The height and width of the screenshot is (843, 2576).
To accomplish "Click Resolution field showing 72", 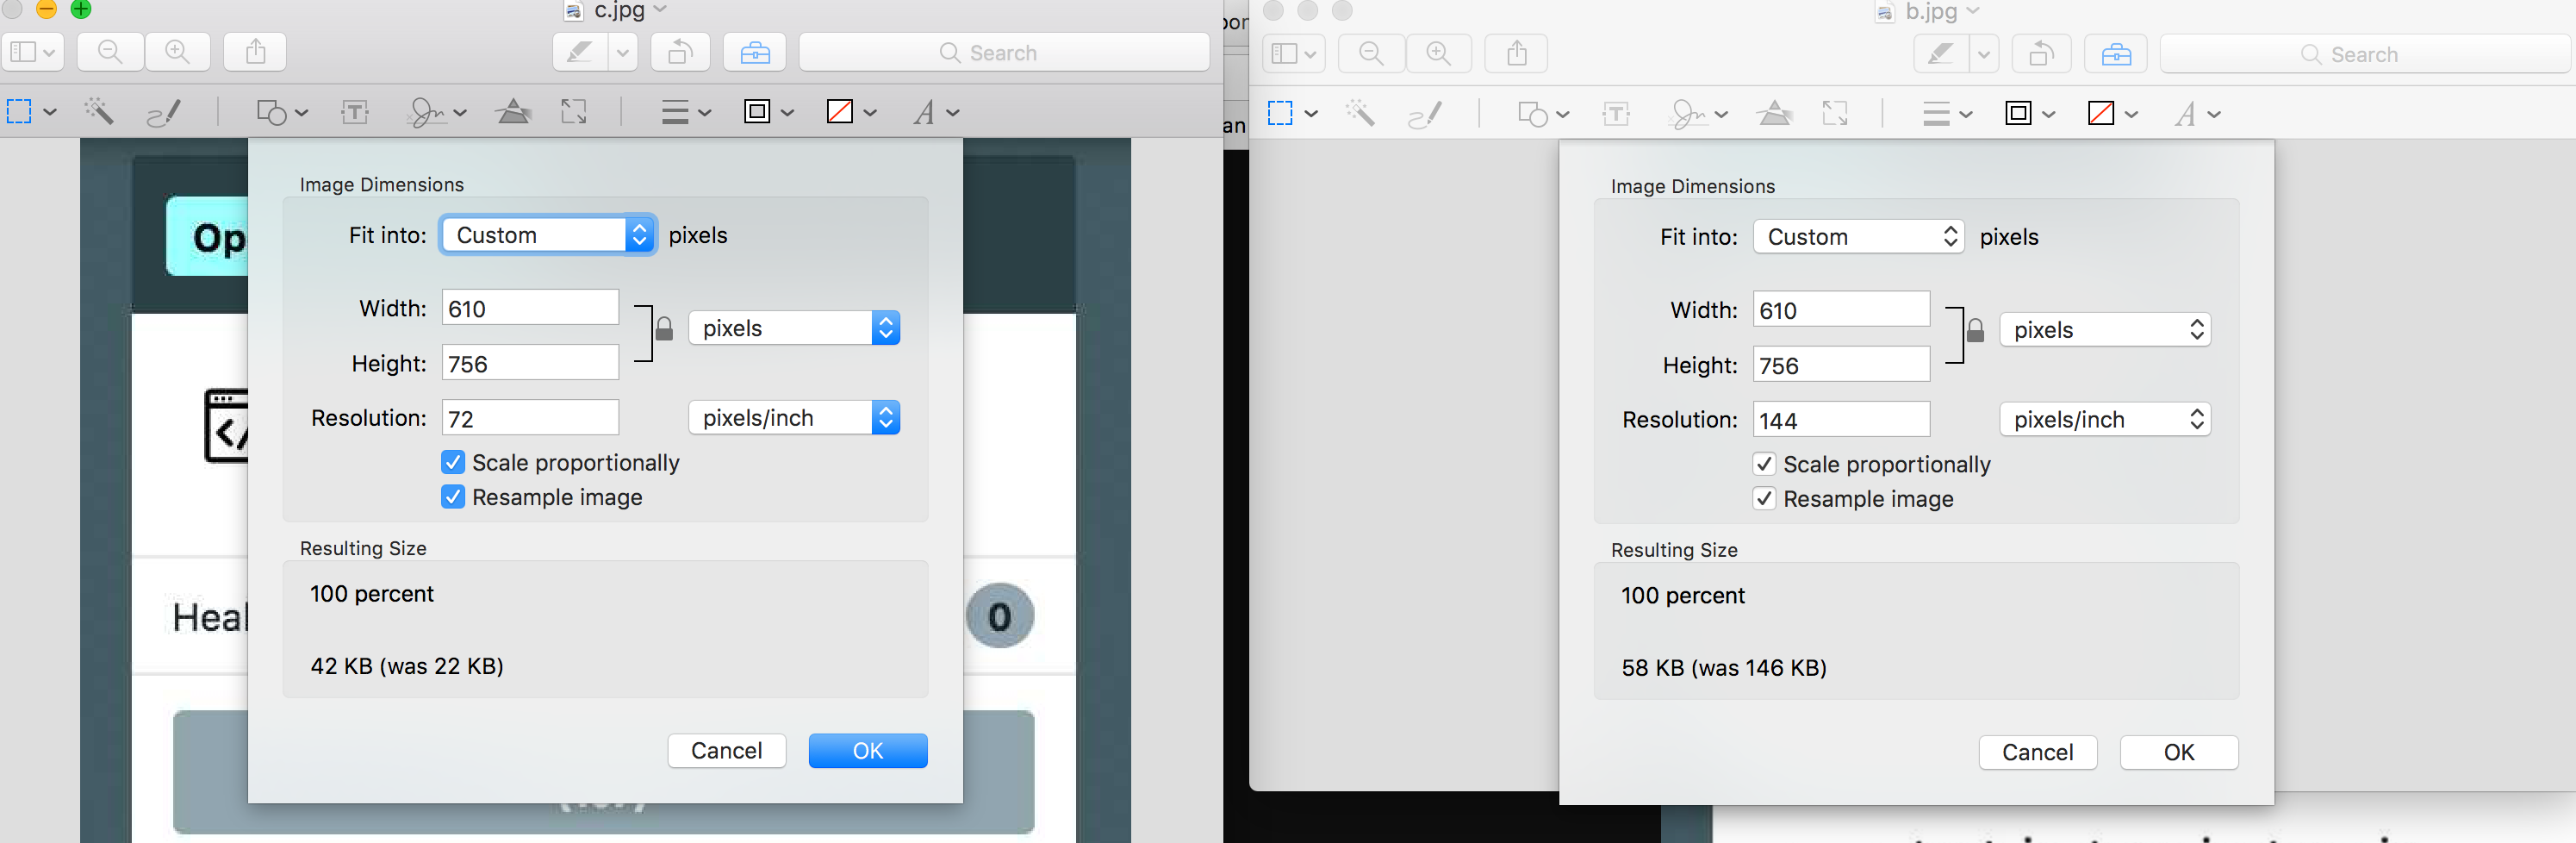I will 531,418.
